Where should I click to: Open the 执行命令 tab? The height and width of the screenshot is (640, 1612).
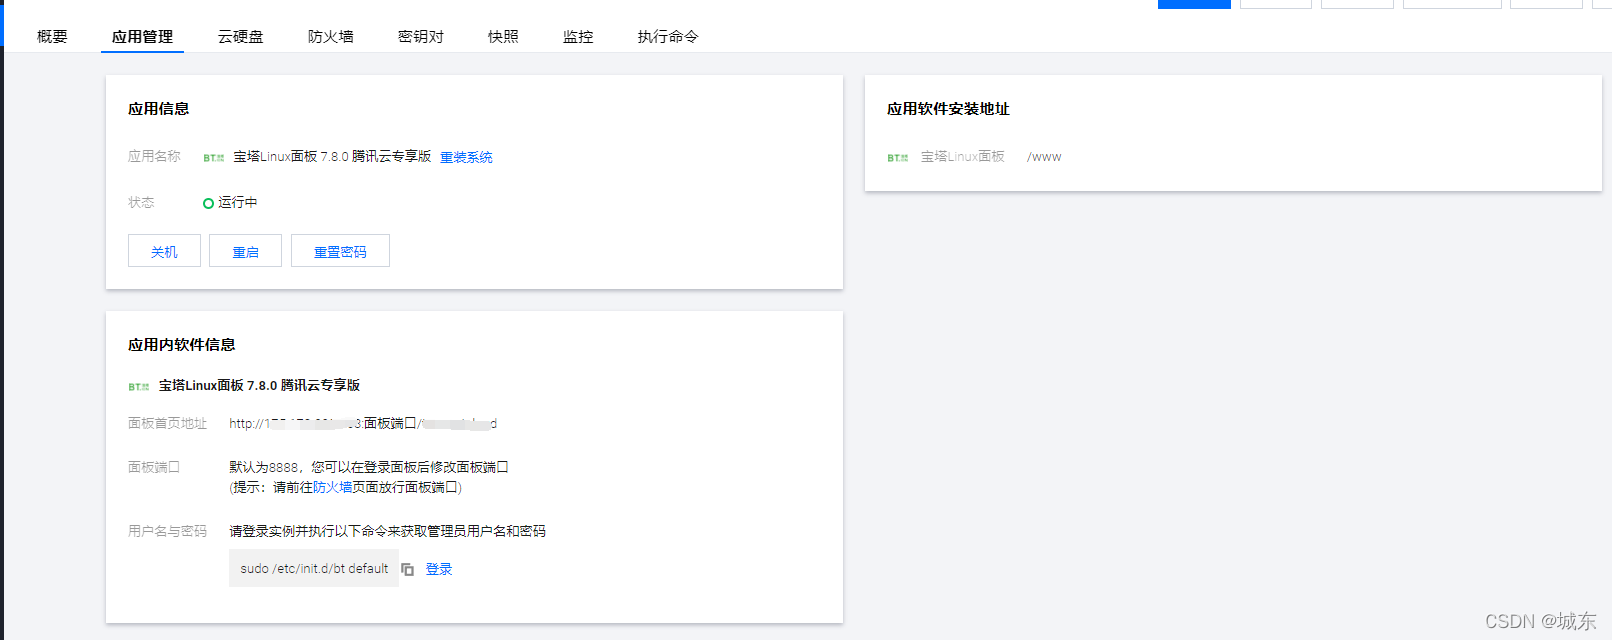pos(668,36)
